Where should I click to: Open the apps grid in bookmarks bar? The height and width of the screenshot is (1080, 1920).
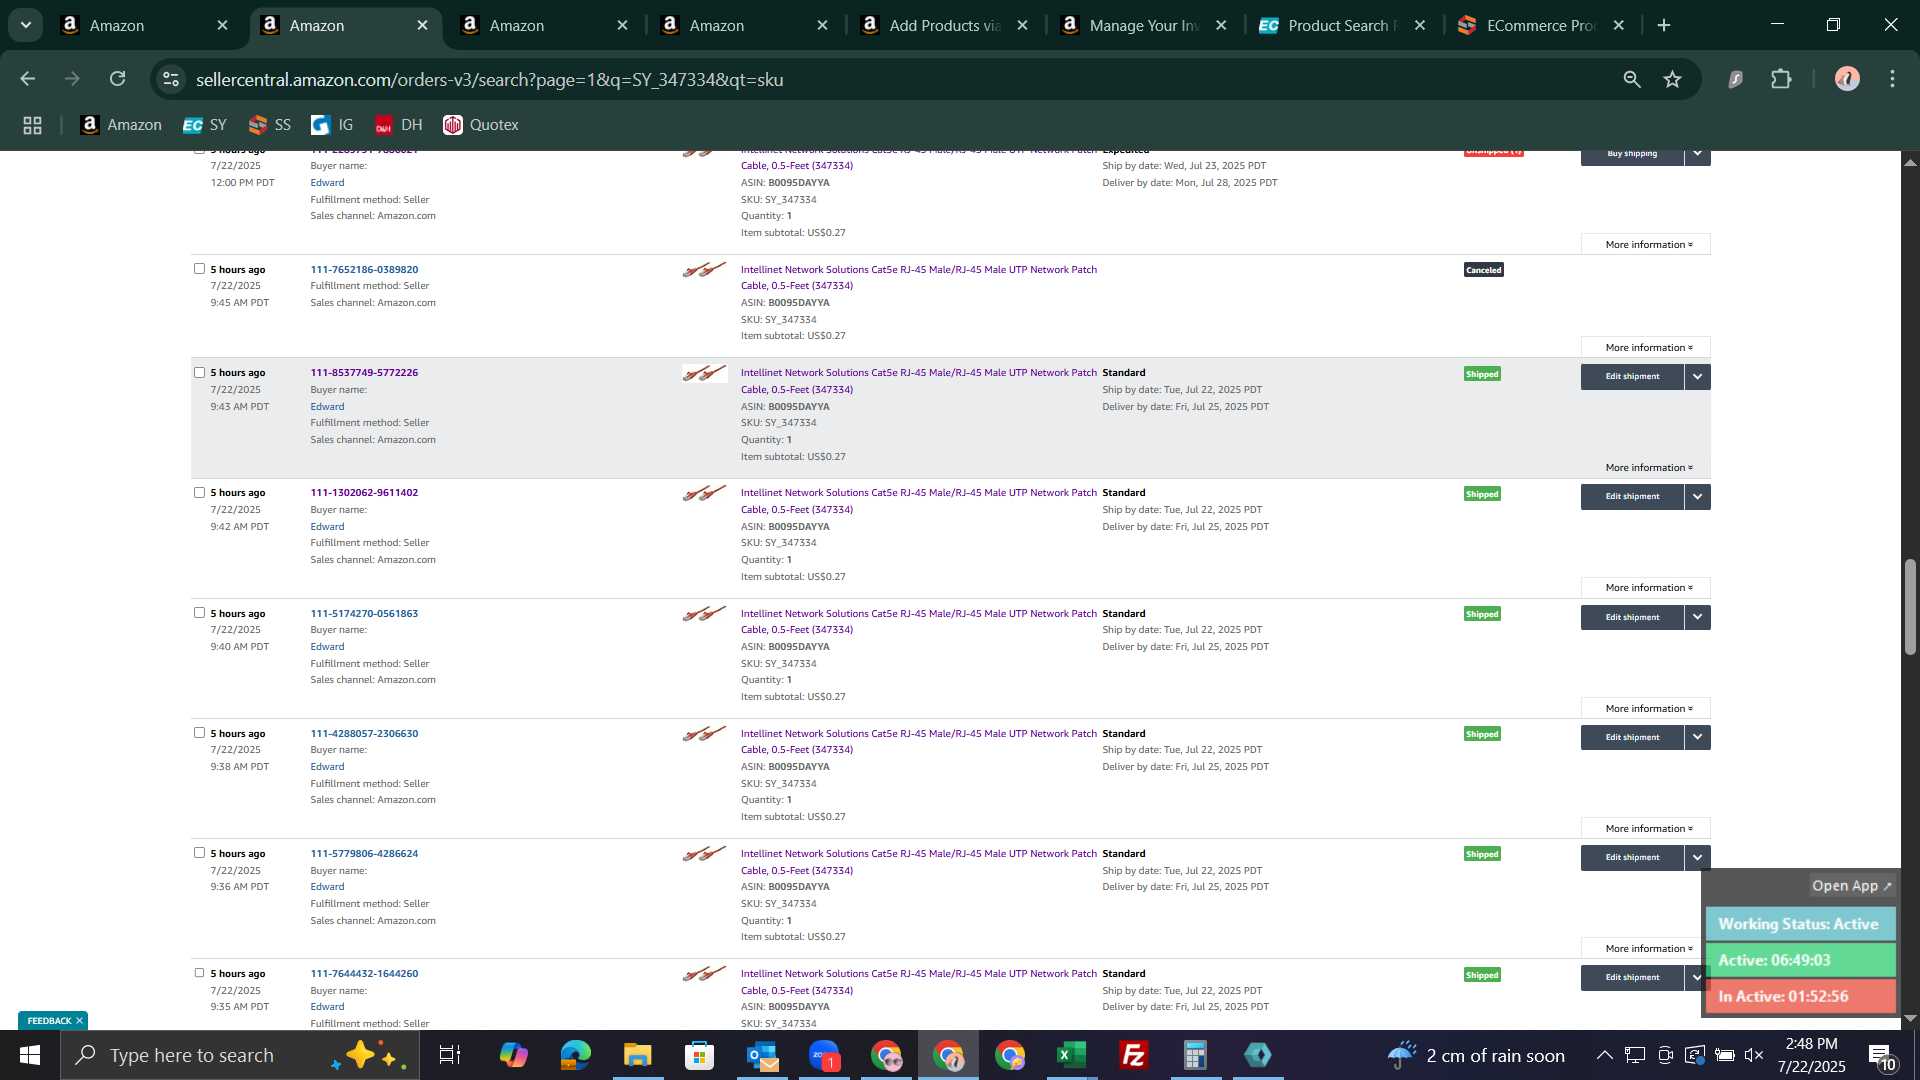click(32, 125)
